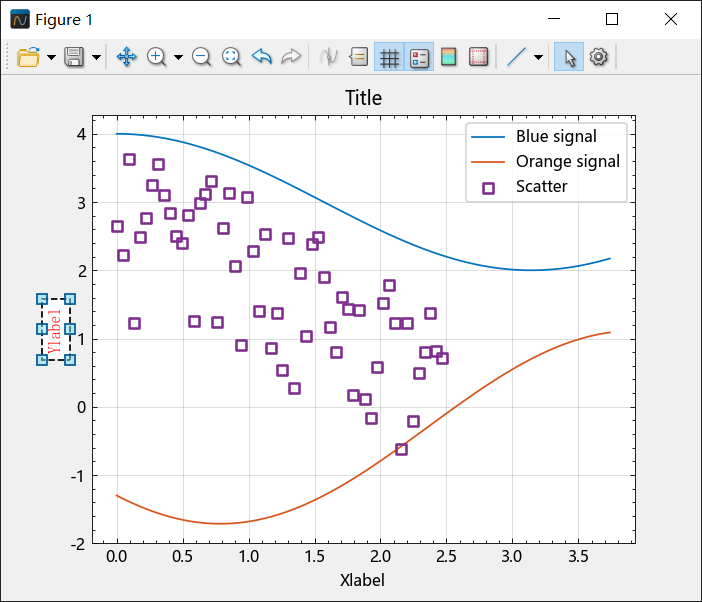The width and height of the screenshot is (702, 602).
Task: Open file with the folder icon
Action: pos(28,57)
